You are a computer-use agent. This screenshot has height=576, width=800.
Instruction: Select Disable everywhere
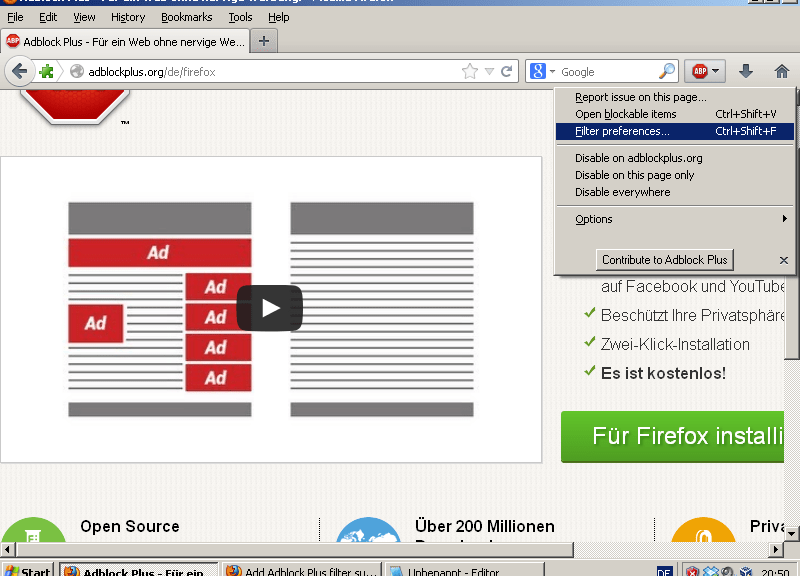(x=674, y=192)
